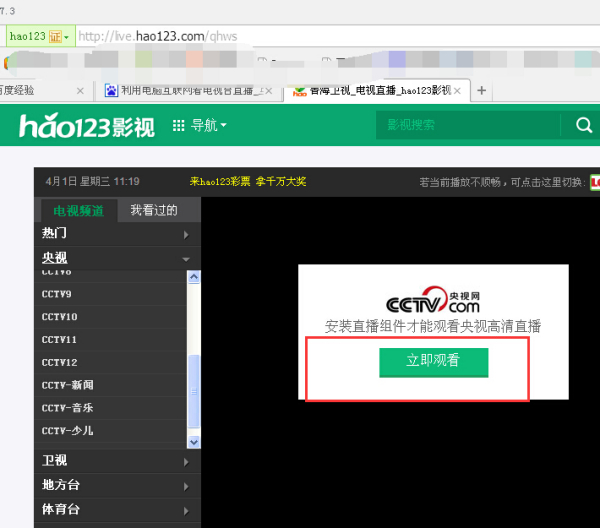Collapse the 央视 channel category
This screenshot has width=600, height=528.
click(x=117, y=258)
